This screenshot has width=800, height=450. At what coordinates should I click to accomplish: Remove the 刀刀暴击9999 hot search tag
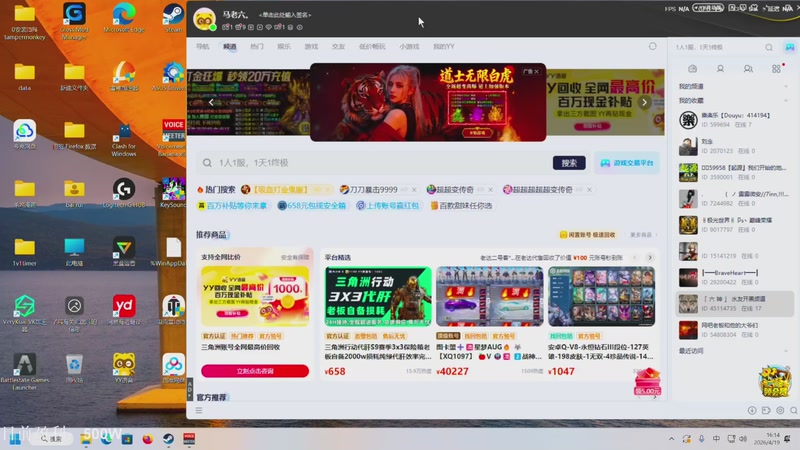click(x=414, y=190)
